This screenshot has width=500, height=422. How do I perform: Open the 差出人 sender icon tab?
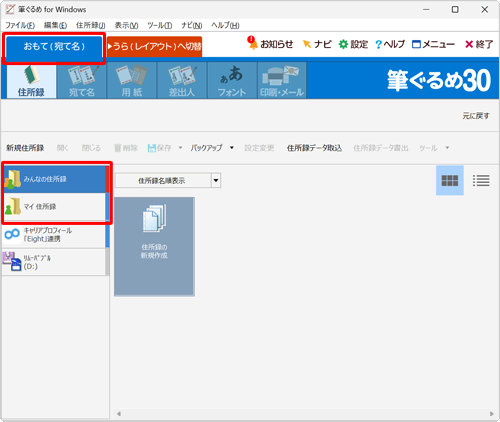[182, 81]
